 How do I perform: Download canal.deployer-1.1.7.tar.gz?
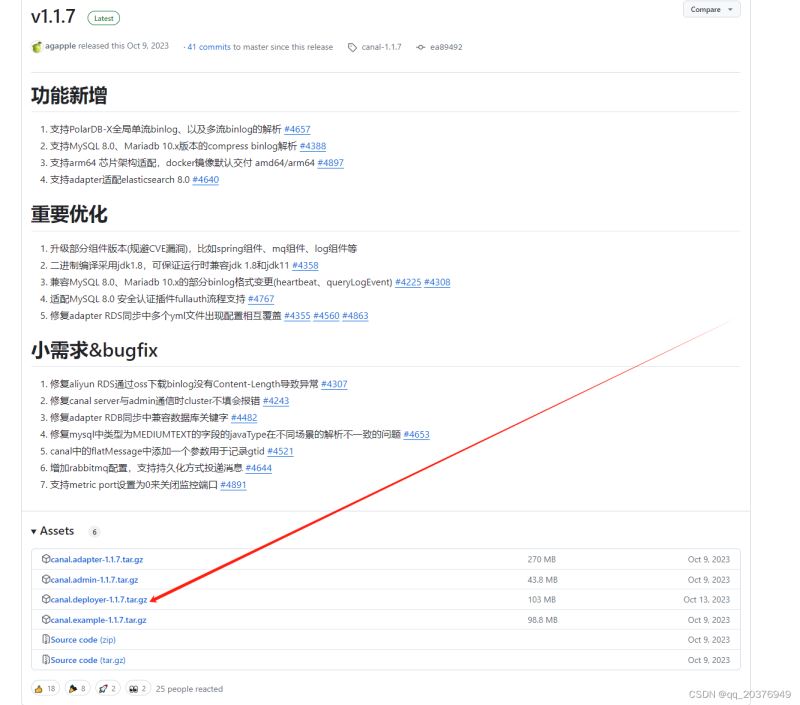point(98,600)
